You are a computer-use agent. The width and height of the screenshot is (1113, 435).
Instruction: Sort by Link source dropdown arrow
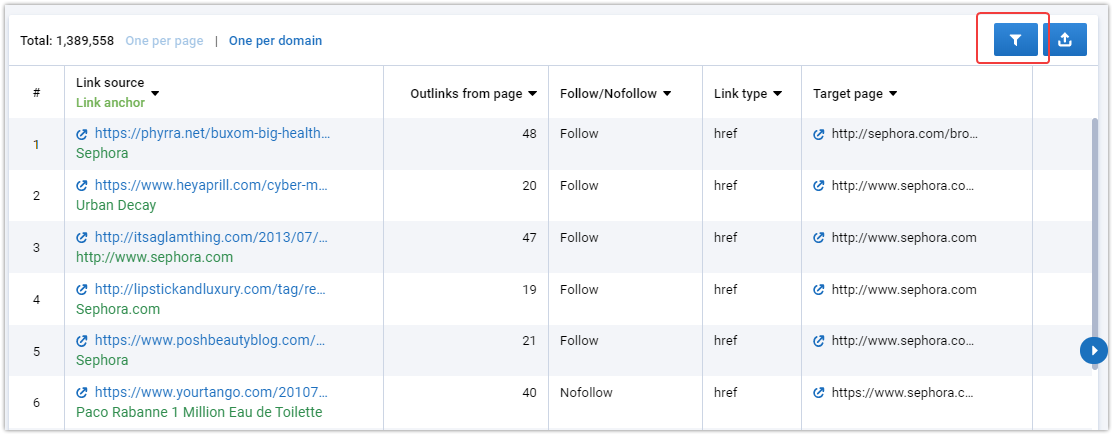tap(155, 94)
